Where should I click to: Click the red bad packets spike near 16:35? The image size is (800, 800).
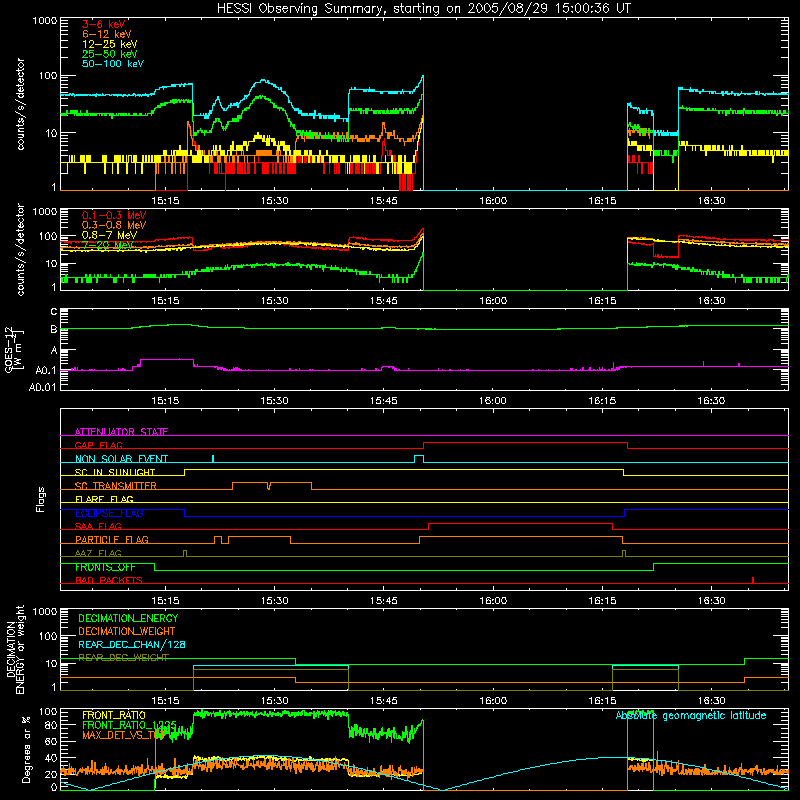pyautogui.click(x=753, y=580)
